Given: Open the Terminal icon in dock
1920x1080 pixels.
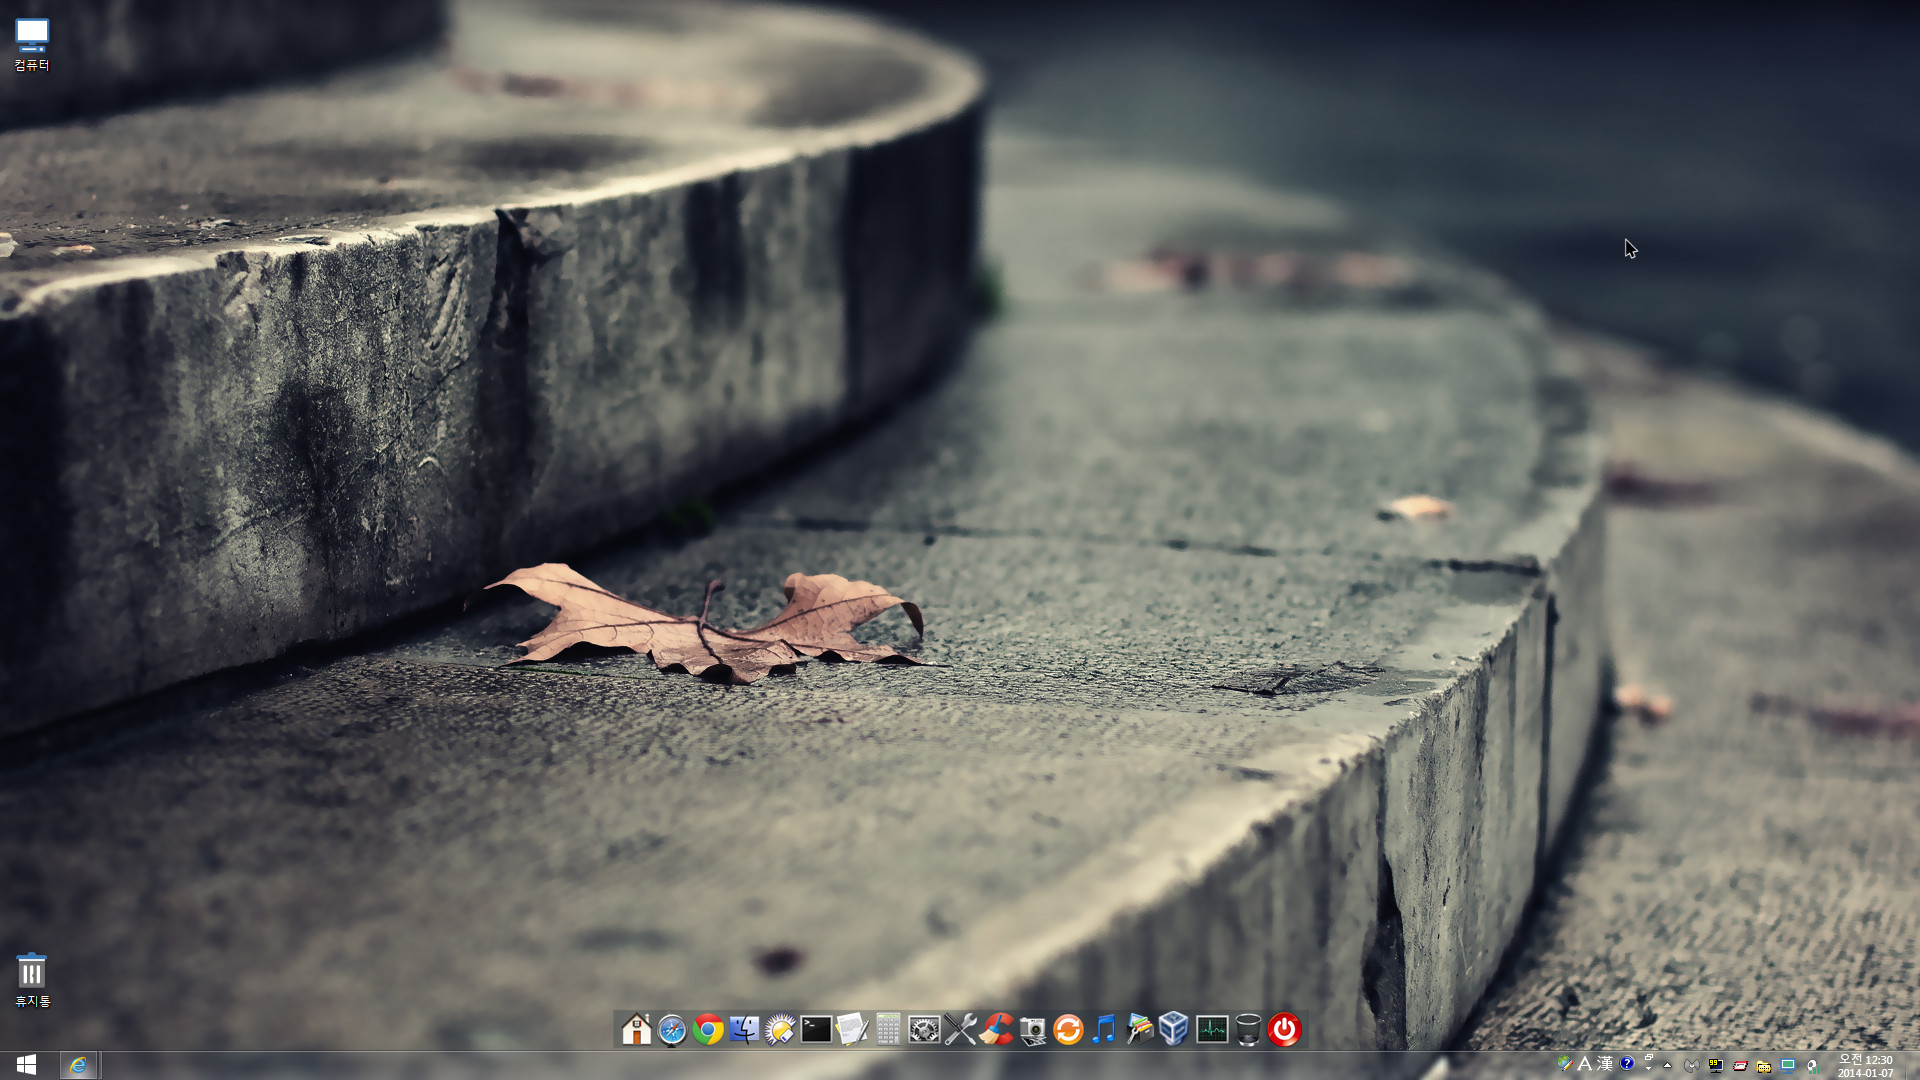Looking at the screenshot, I should point(816,1029).
